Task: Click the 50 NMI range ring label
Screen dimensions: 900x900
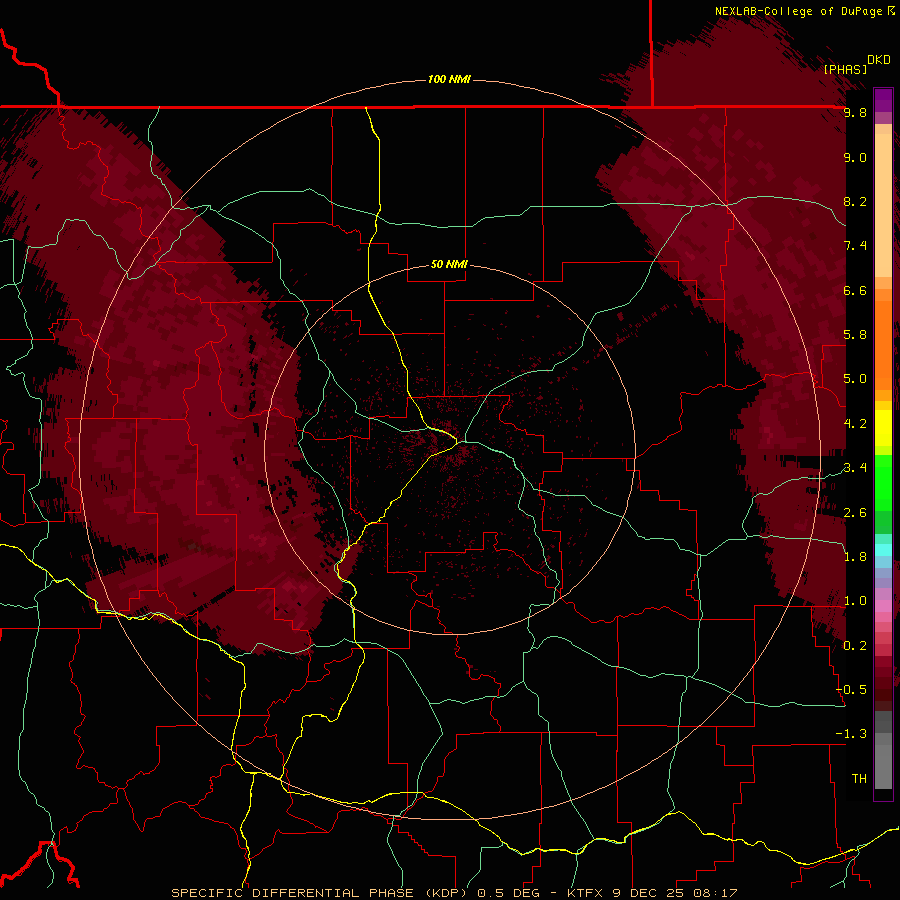Action: 449,264
